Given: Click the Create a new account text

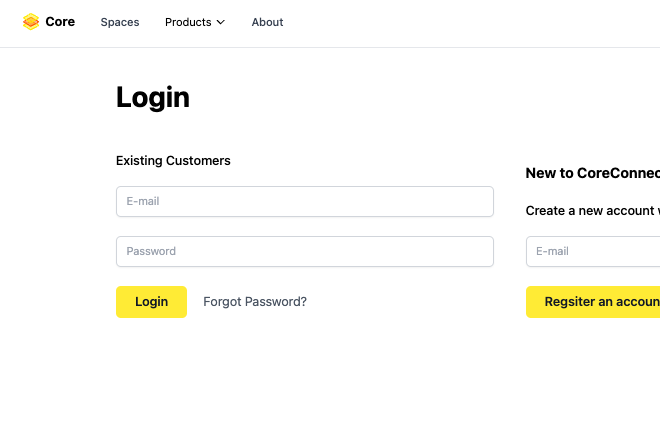Looking at the screenshot, I should (592, 211).
